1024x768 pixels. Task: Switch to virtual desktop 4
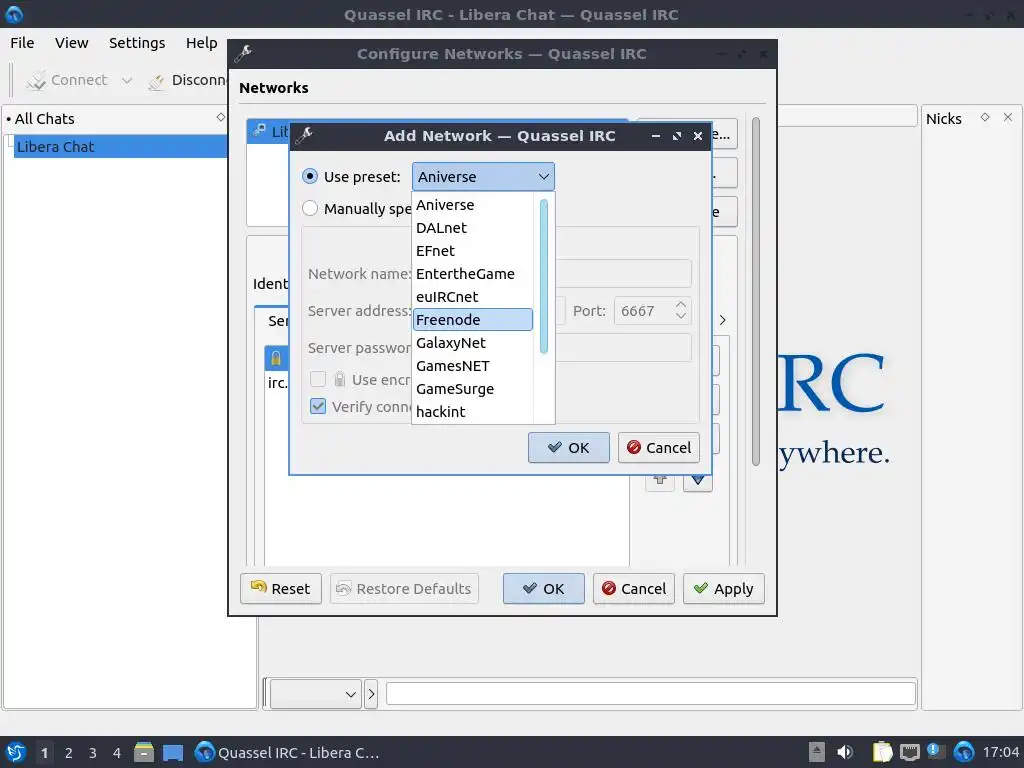(117, 753)
